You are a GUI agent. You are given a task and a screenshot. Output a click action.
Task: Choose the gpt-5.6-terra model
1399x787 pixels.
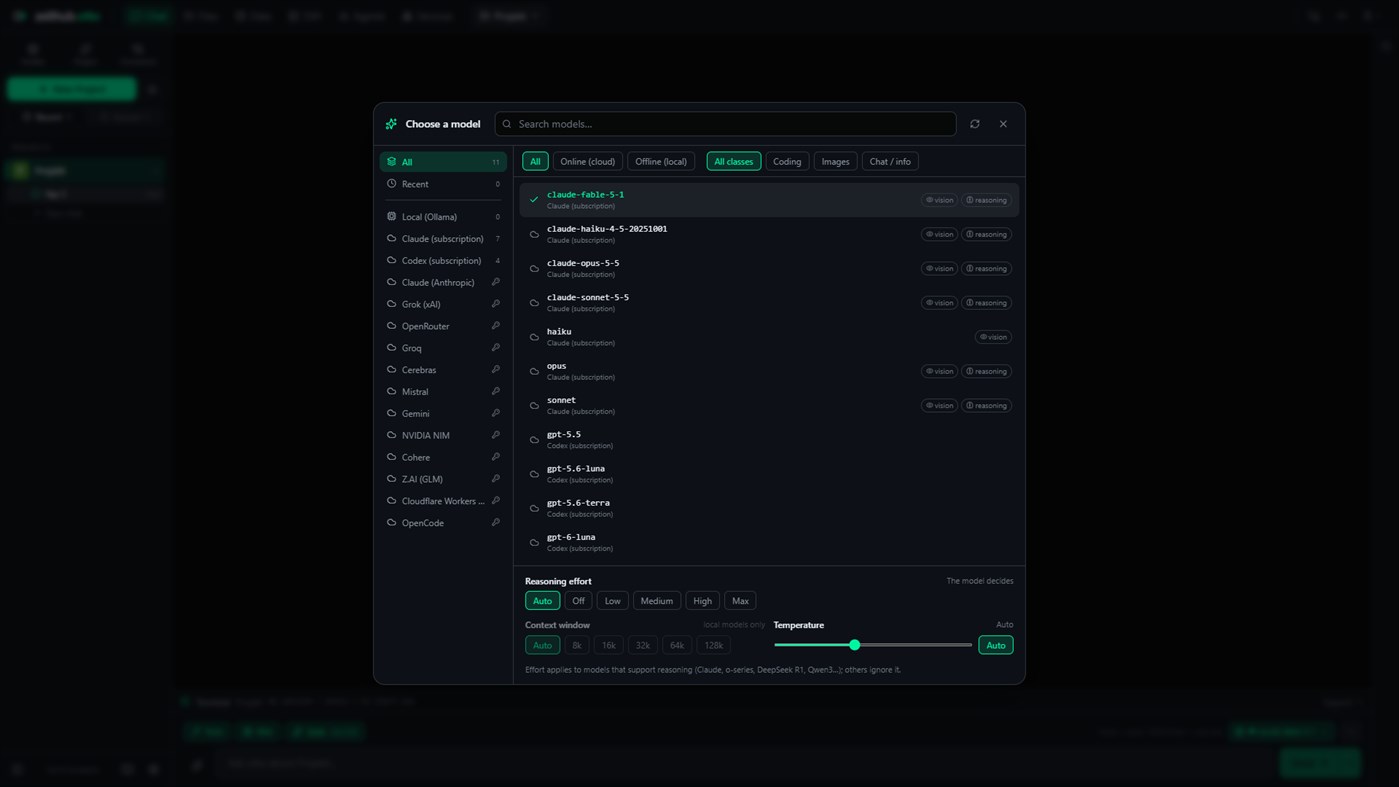pyautogui.click(x=769, y=508)
